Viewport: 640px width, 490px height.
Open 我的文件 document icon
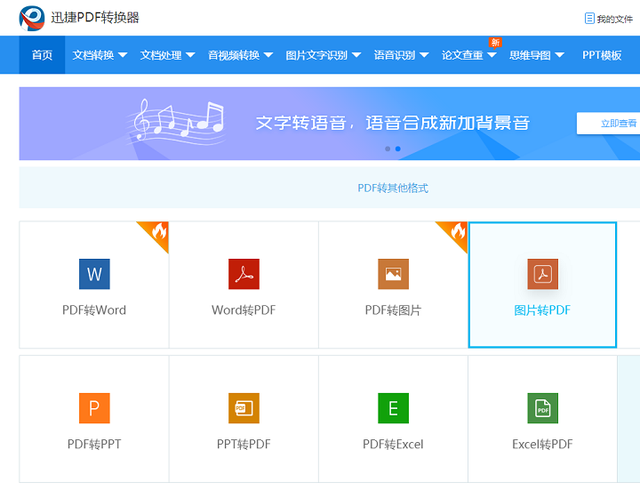(x=589, y=18)
